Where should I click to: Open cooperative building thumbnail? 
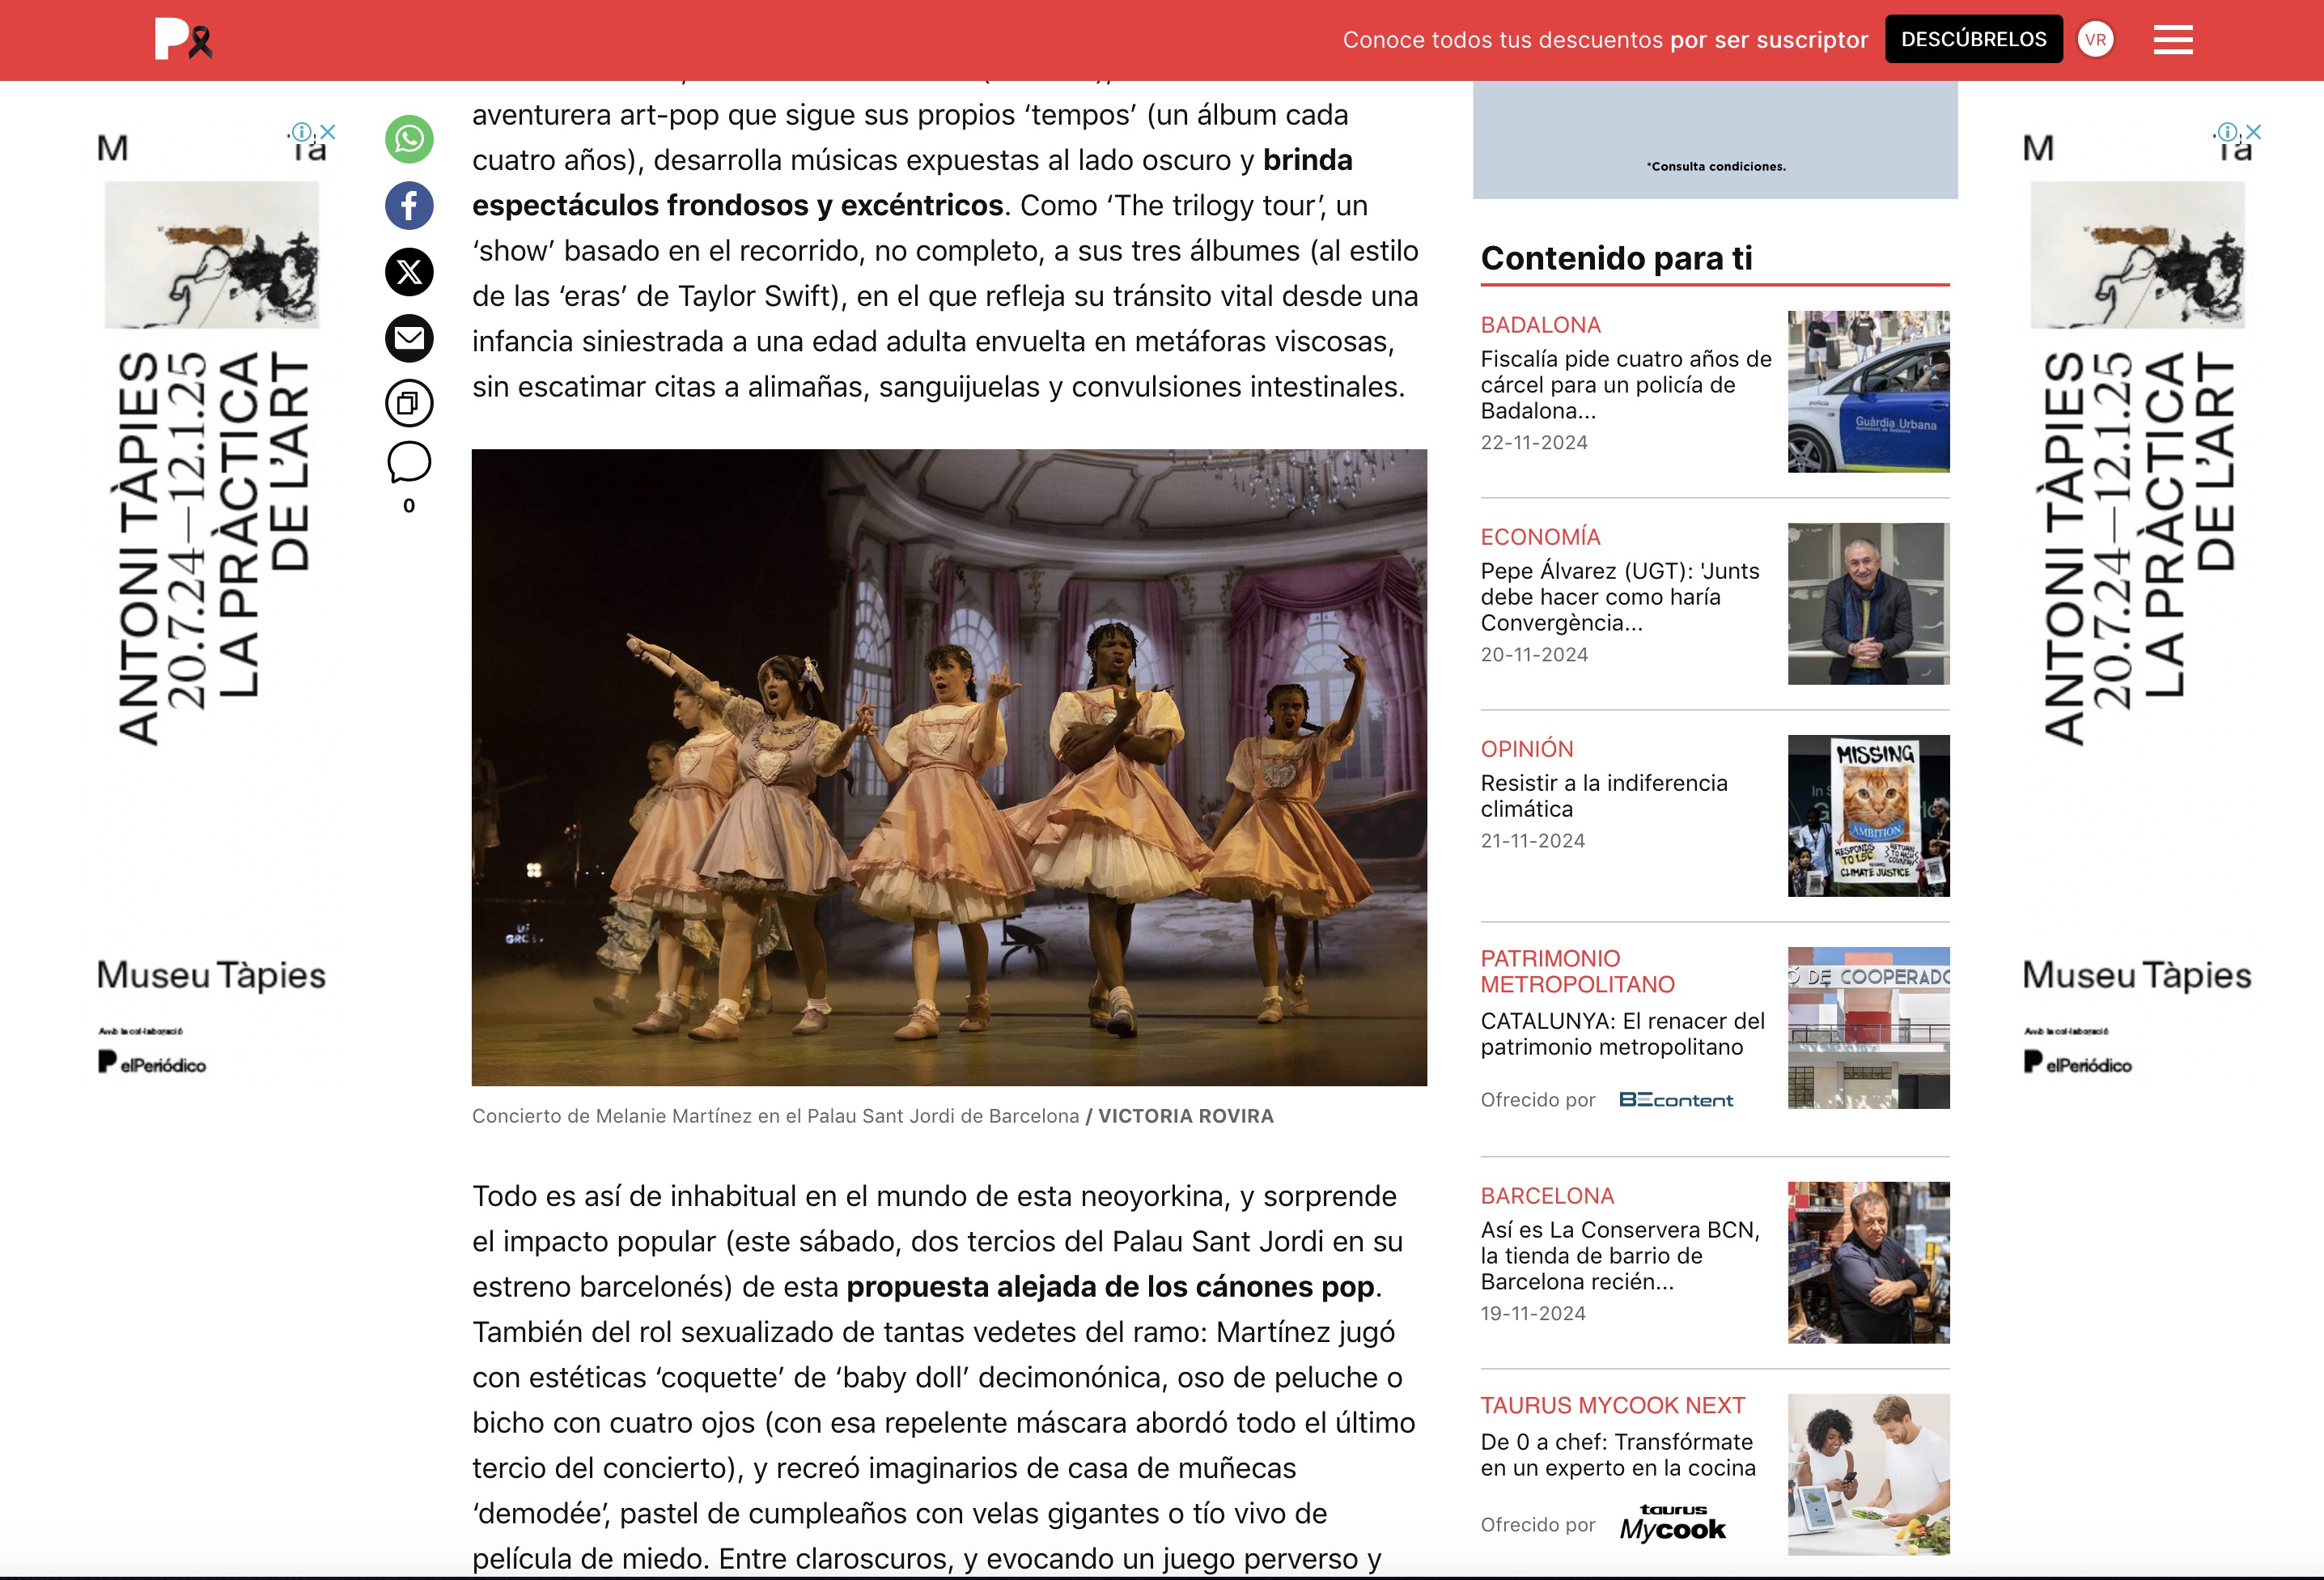(x=1868, y=1027)
